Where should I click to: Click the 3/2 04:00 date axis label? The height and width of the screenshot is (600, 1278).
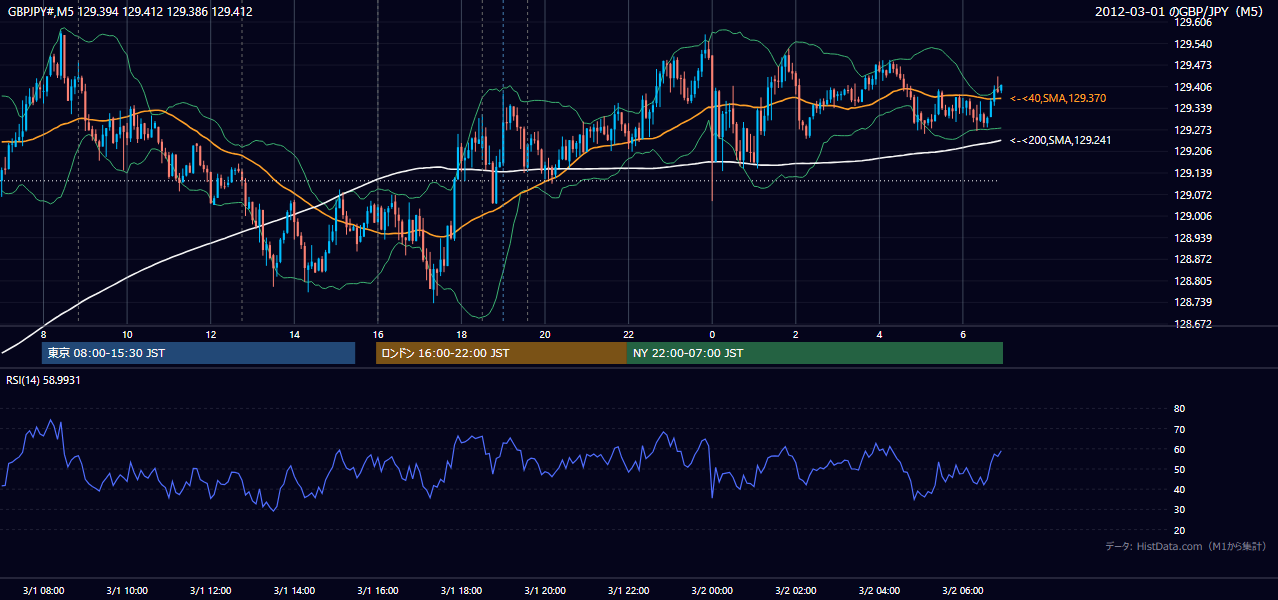(x=879, y=590)
